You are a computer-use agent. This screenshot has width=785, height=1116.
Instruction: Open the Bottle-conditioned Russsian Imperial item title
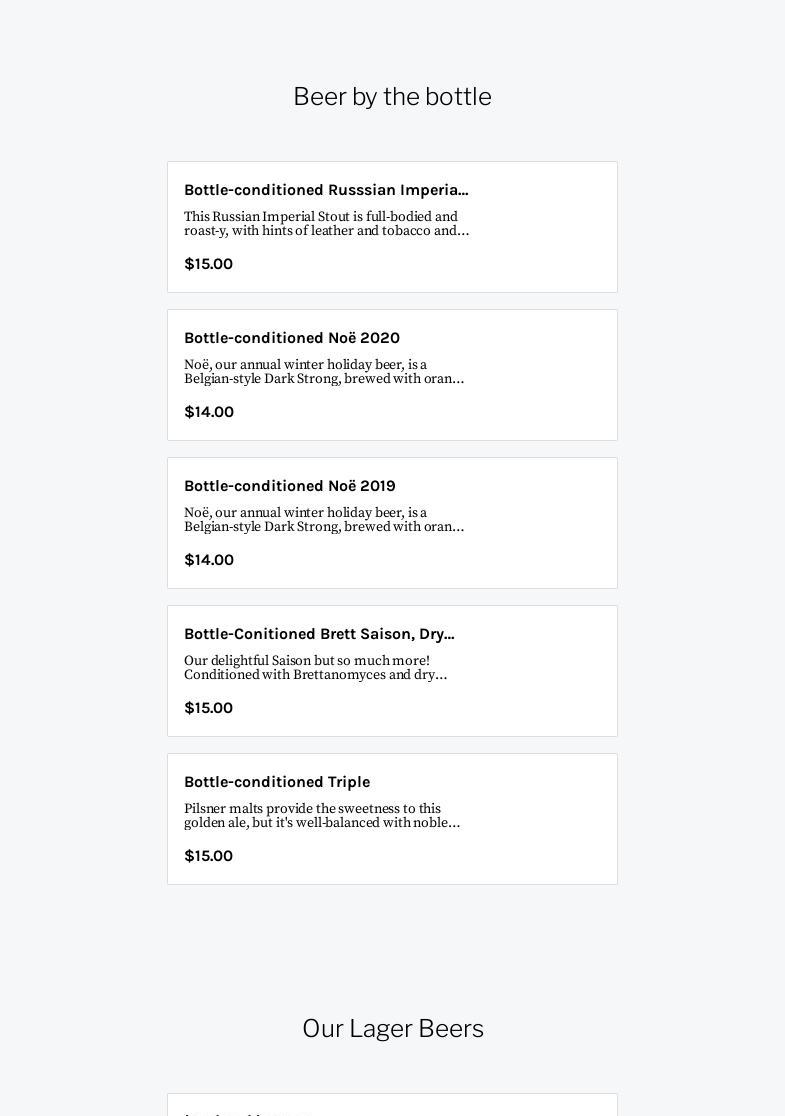point(326,190)
